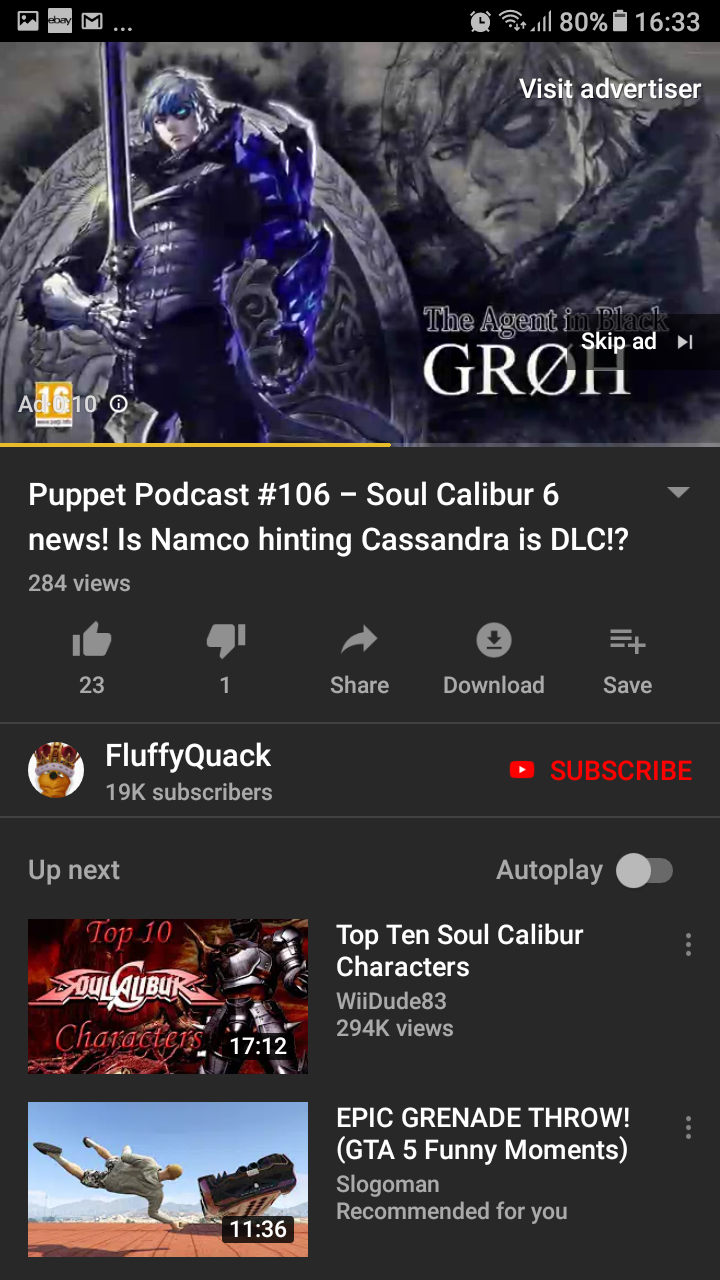Tap the Share arrow icon
Viewport: 720px width, 1280px height.
359,640
